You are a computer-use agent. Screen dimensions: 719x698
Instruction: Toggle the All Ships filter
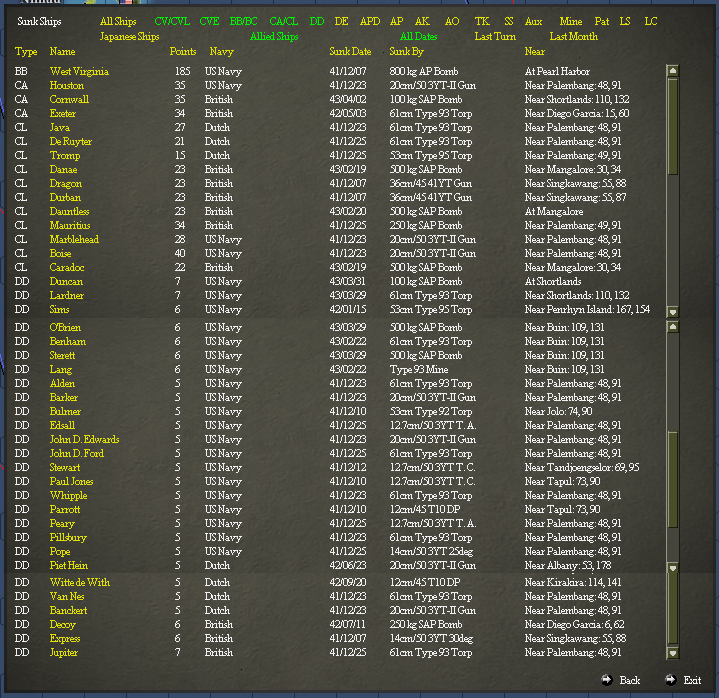[x=118, y=22]
